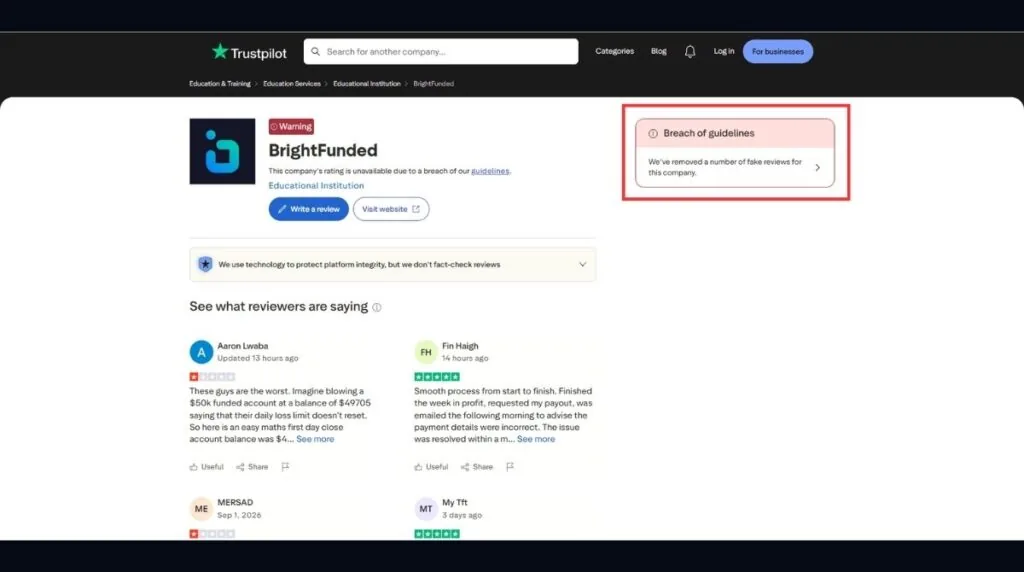The height and width of the screenshot is (572, 1024).
Task: Click My Tft's five-star rating
Action: (x=437, y=533)
